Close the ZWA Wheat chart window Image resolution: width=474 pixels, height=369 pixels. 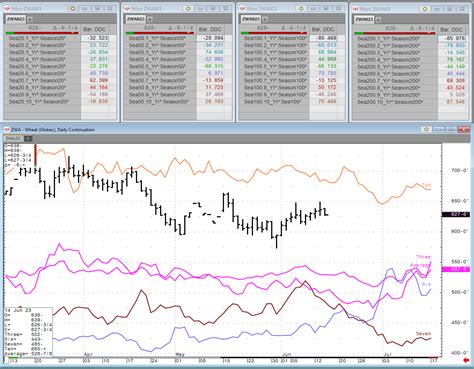(x=464, y=130)
